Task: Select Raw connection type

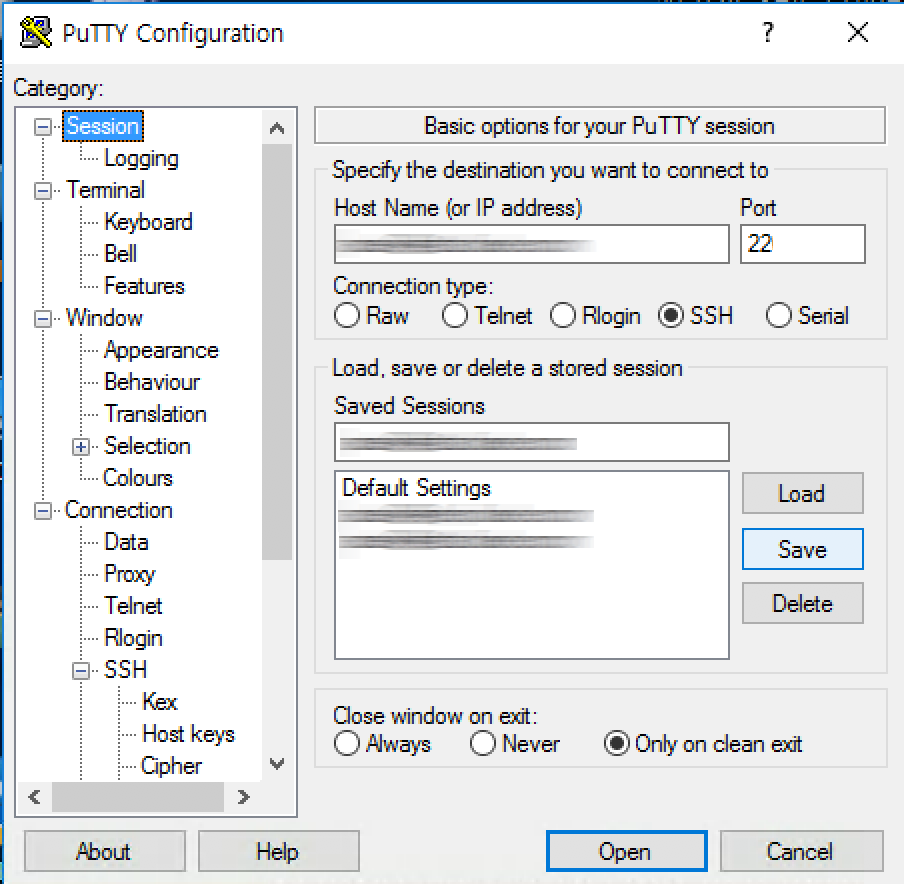Action: [x=347, y=316]
